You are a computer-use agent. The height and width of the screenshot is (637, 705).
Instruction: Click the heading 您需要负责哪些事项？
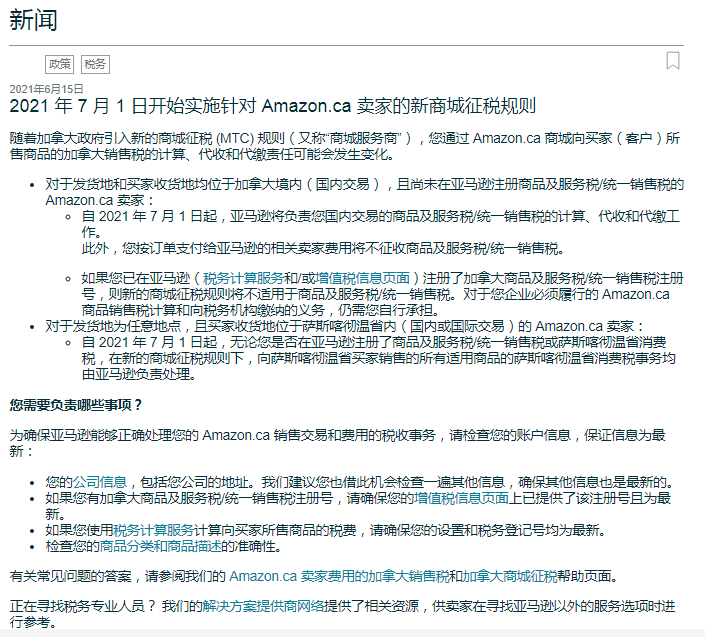tap(76, 405)
